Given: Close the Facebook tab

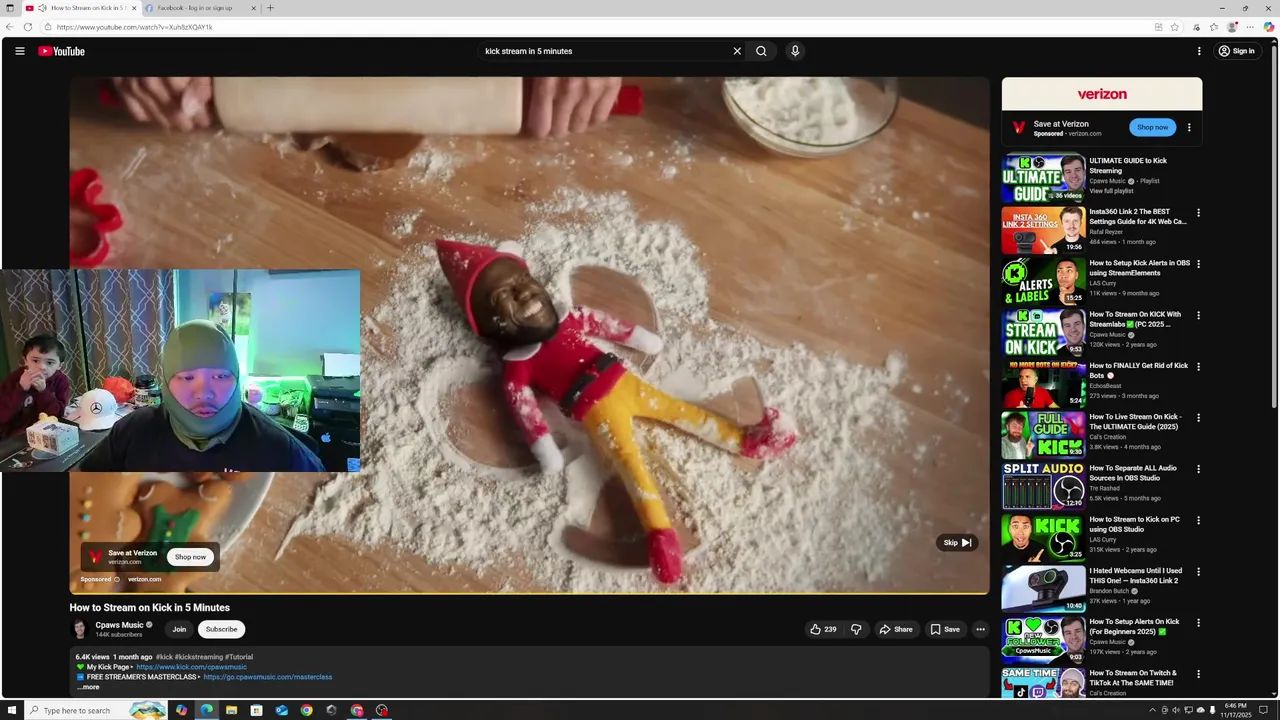Looking at the screenshot, I should coord(253,8).
